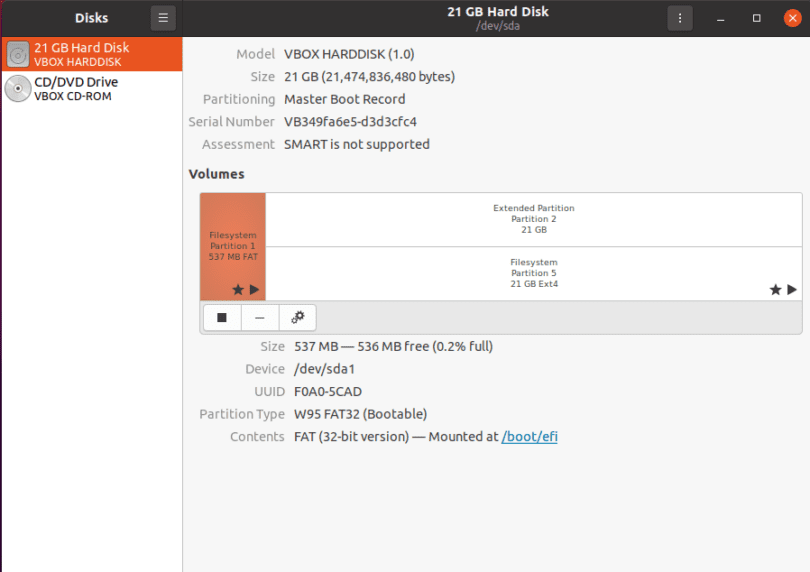Viewport: 810px width, 572px height.
Task: Click the CD/DVD disc icon in sidebar
Action: click(18, 88)
